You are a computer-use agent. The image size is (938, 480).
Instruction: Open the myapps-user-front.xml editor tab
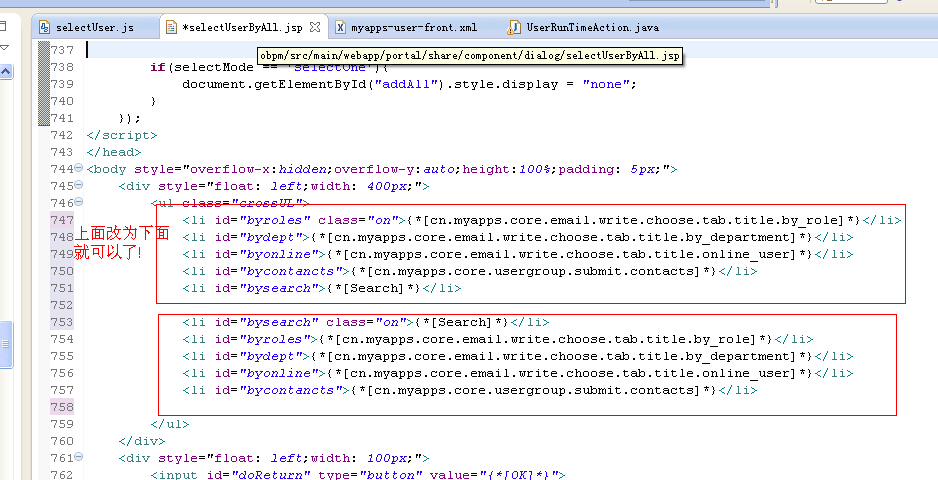tap(414, 28)
